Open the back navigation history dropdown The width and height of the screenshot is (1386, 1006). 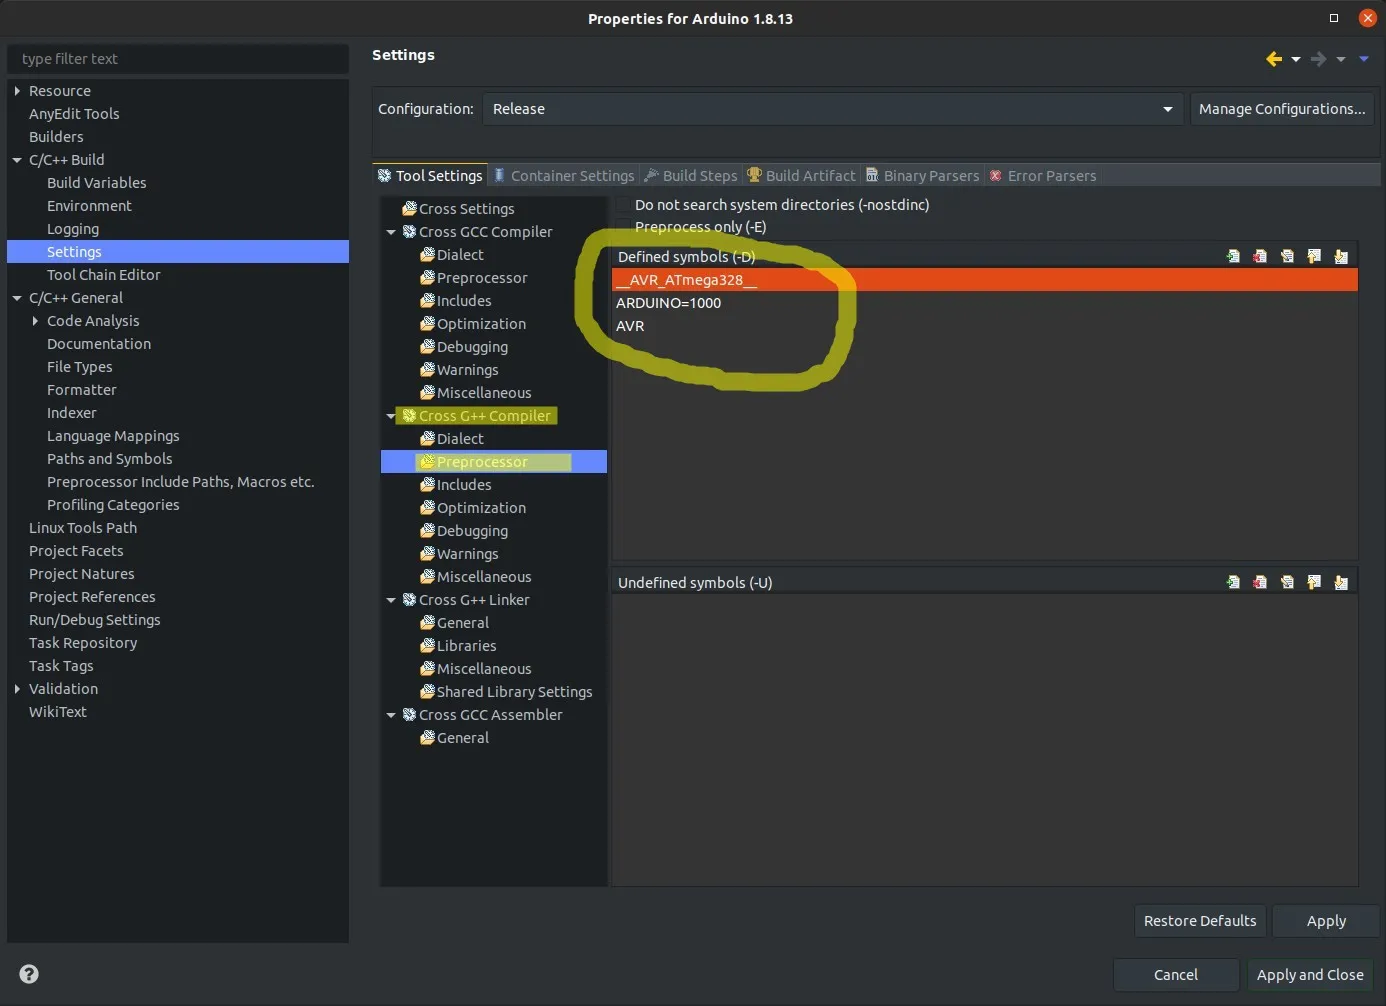[1296, 60]
